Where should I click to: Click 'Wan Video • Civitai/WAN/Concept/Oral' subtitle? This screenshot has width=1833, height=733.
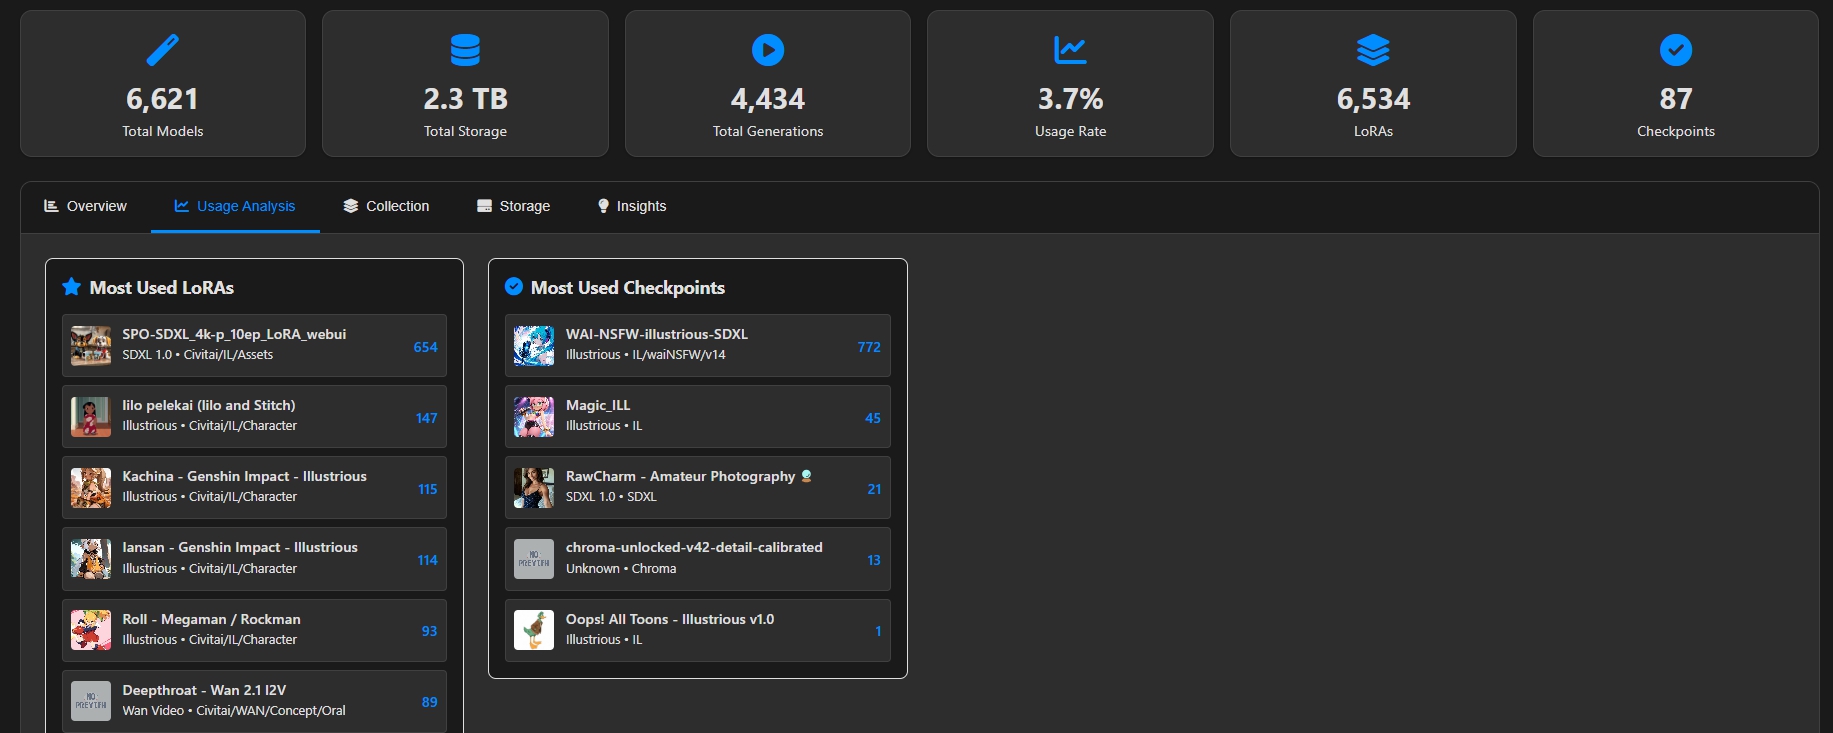234,711
